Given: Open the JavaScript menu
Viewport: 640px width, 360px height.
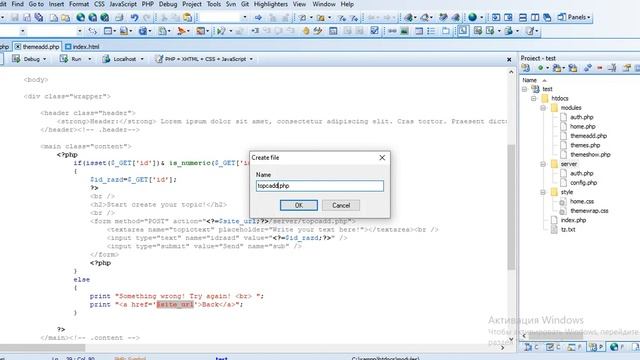Looking at the screenshot, I should coord(123,4).
